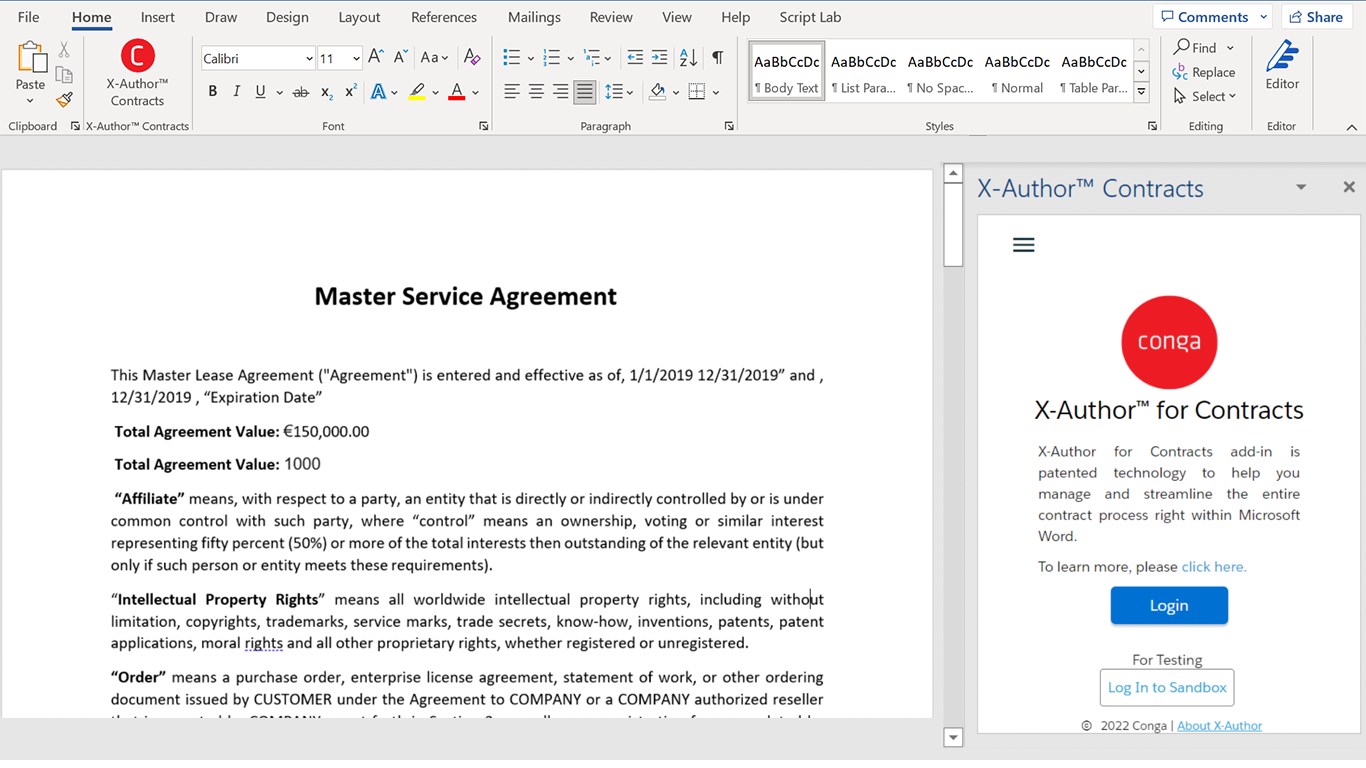This screenshot has width=1366, height=768.
Task: Toggle italic formatting
Action: click(237, 92)
